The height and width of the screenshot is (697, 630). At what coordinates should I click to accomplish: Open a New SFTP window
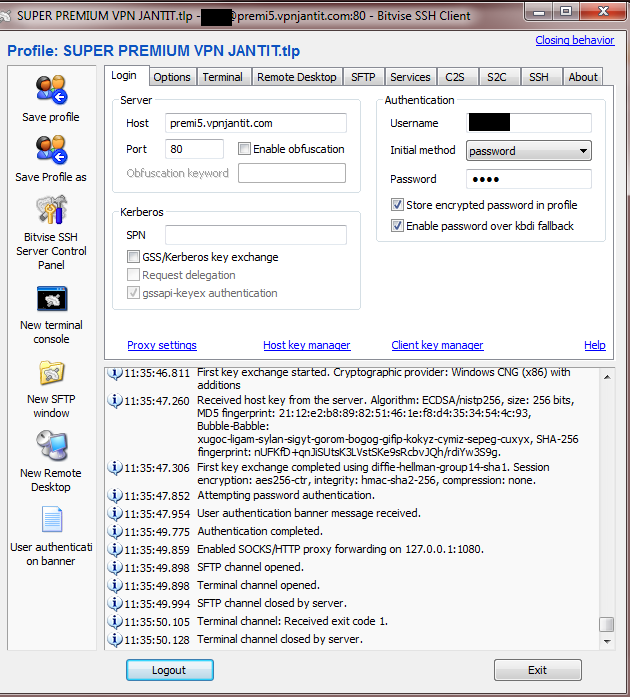point(52,373)
